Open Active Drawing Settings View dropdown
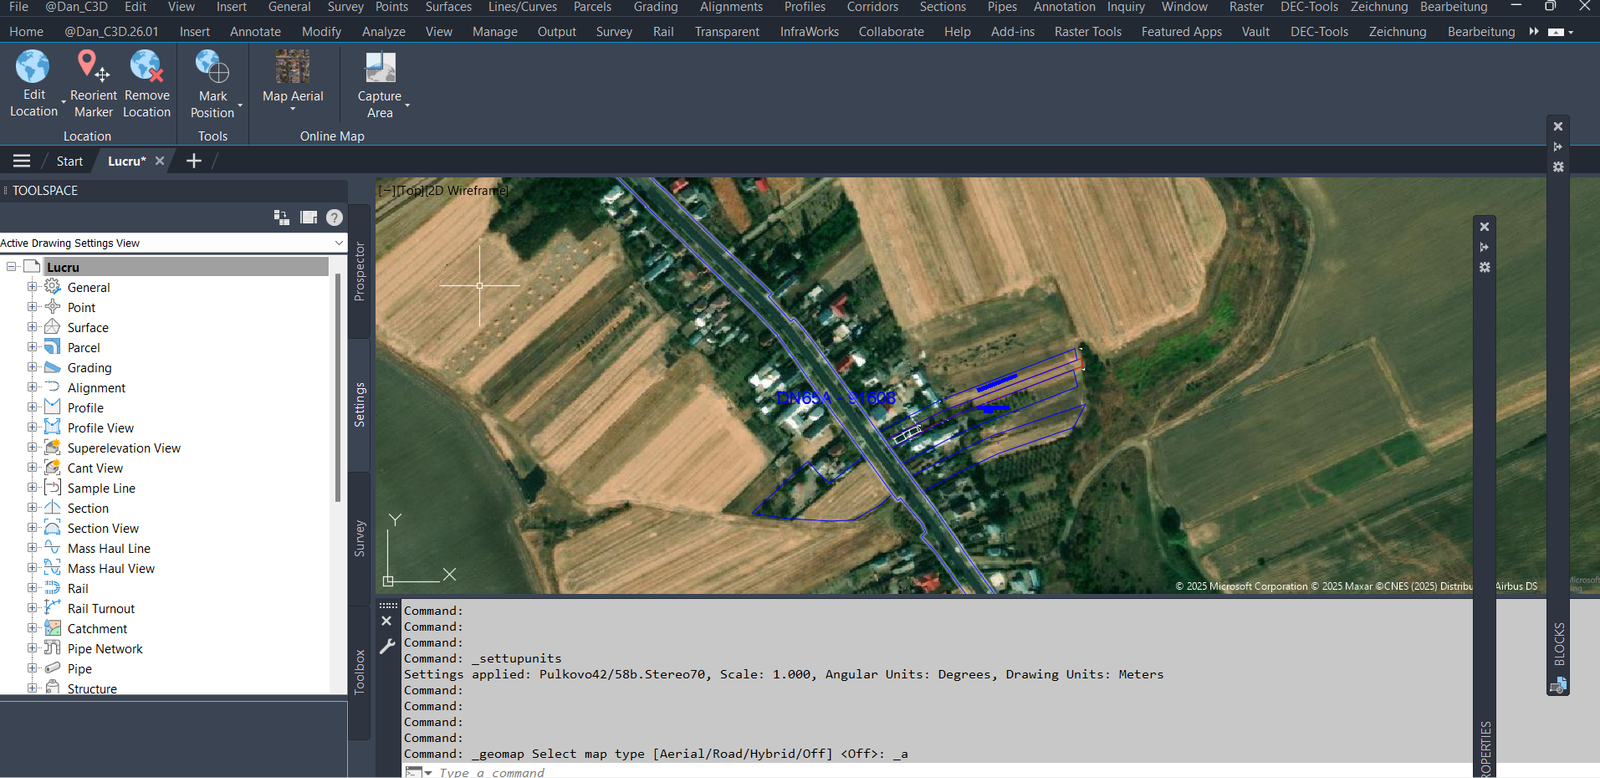Viewport: 1600px width, 778px height. tap(339, 243)
